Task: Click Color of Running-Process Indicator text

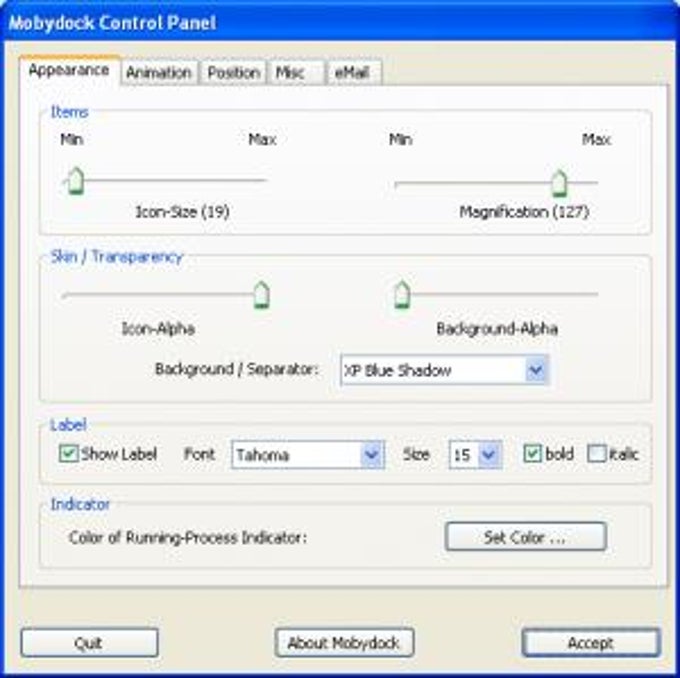Action: pyautogui.click(x=188, y=538)
